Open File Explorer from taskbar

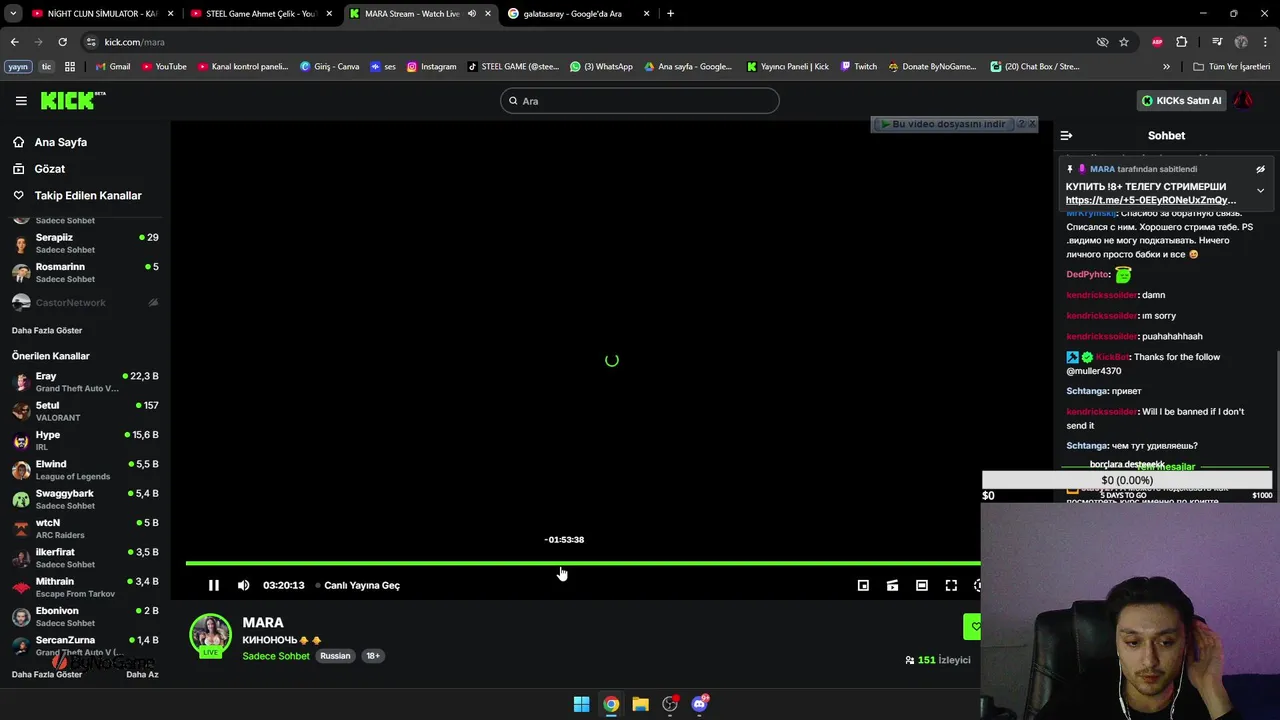coord(640,704)
